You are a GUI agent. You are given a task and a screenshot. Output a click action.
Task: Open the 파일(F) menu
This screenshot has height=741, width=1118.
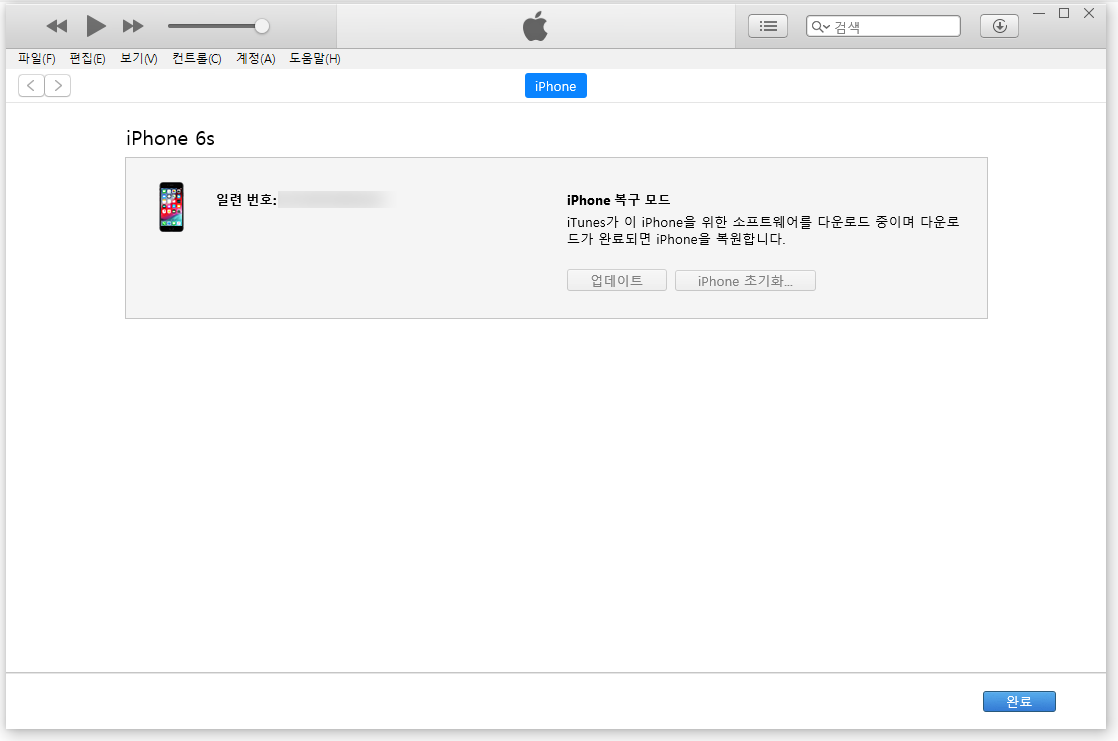pyautogui.click(x=36, y=58)
